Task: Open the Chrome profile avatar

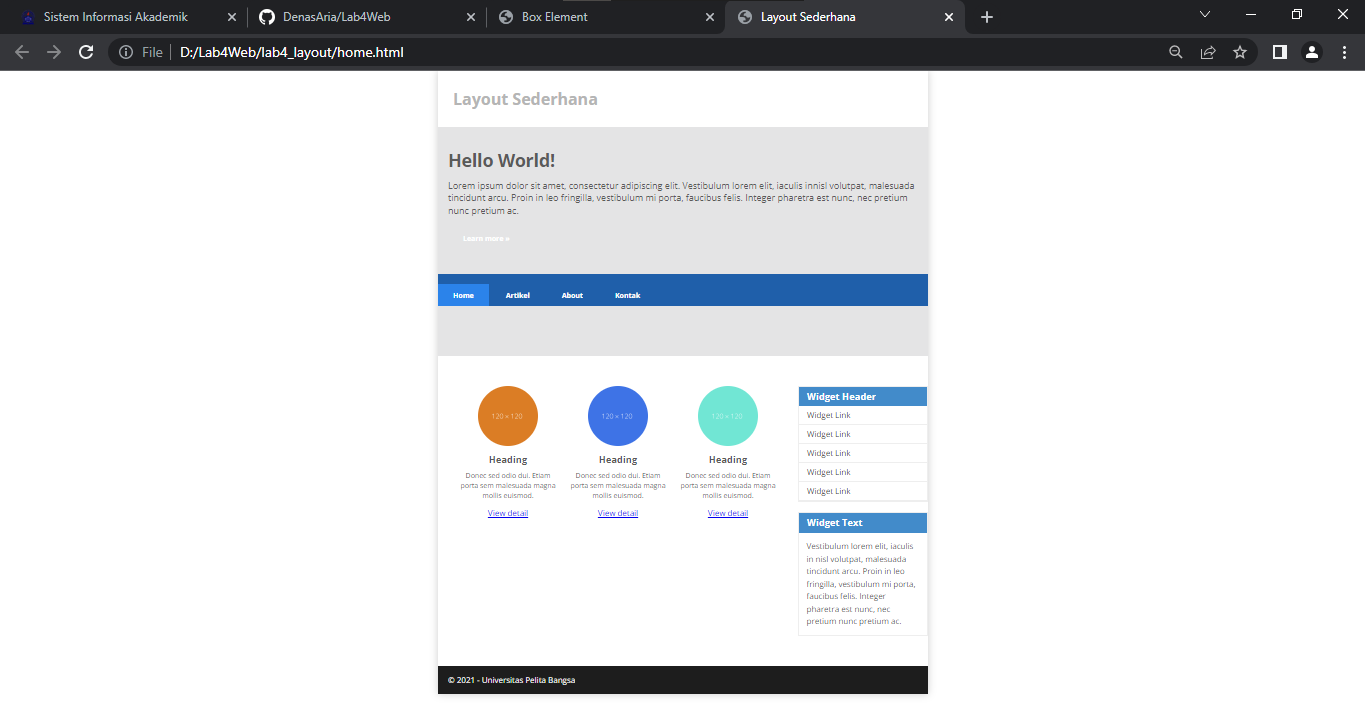Action: tap(1312, 52)
